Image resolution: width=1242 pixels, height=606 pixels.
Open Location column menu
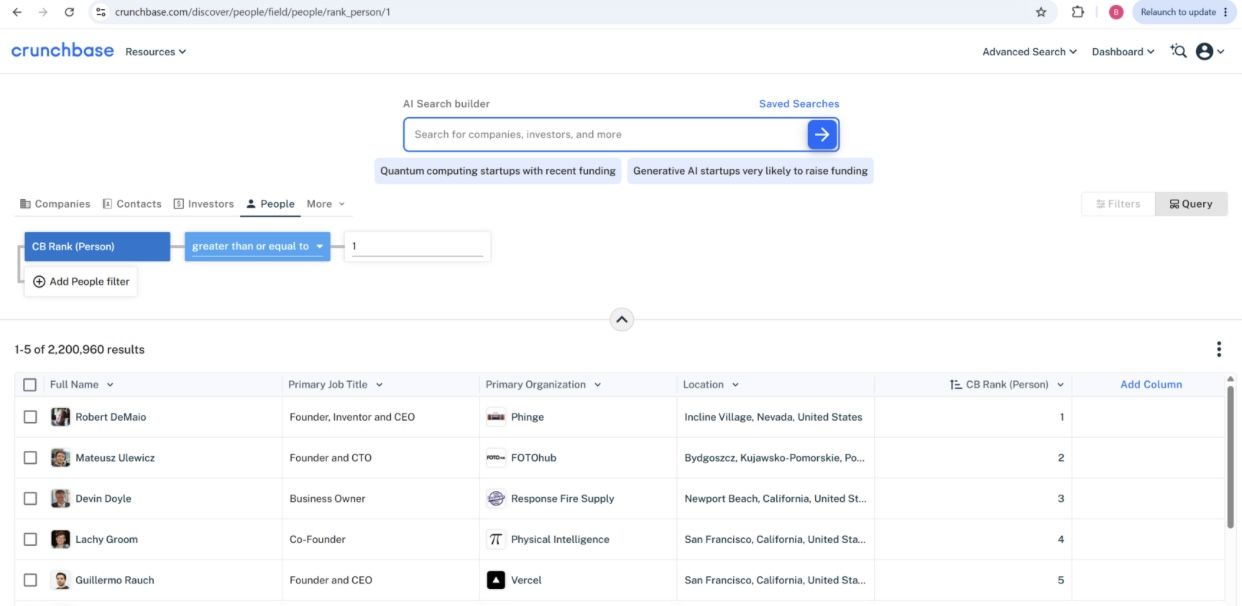[x=735, y=385]
